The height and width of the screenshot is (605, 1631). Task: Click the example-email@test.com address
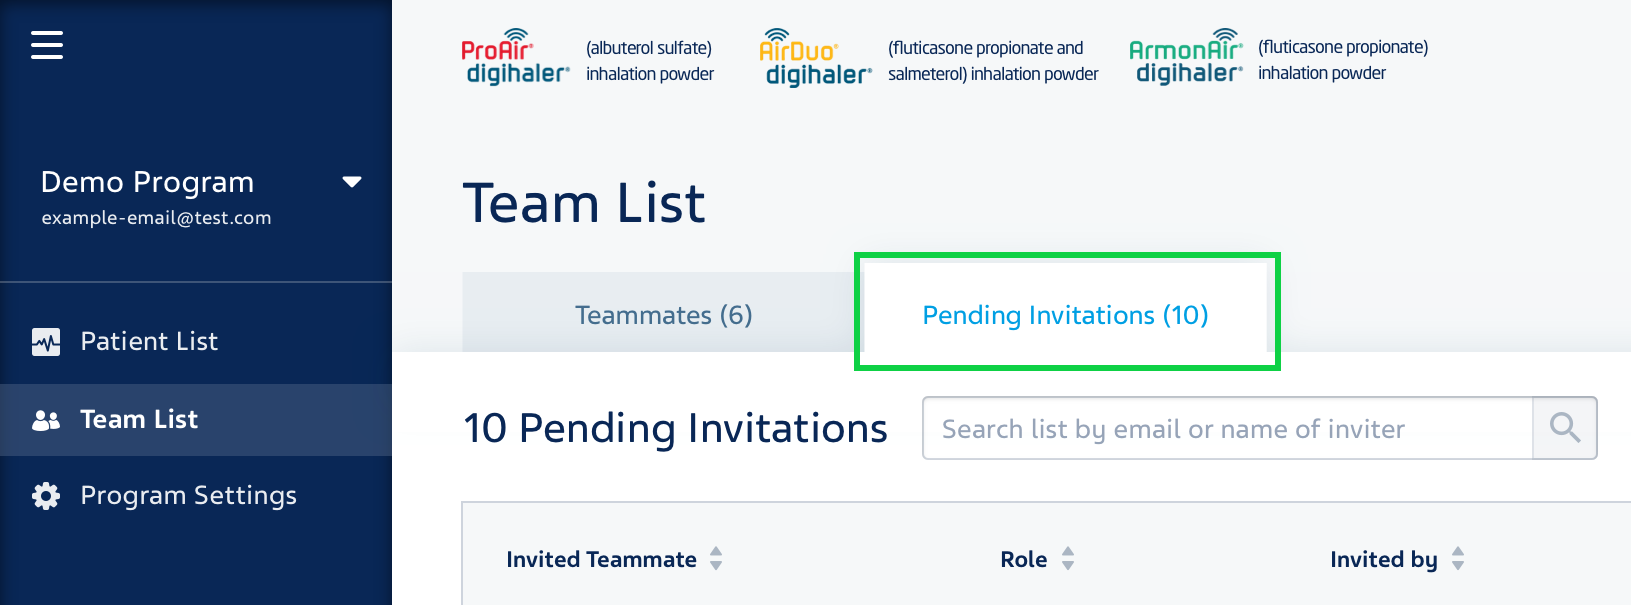[156, 218]
